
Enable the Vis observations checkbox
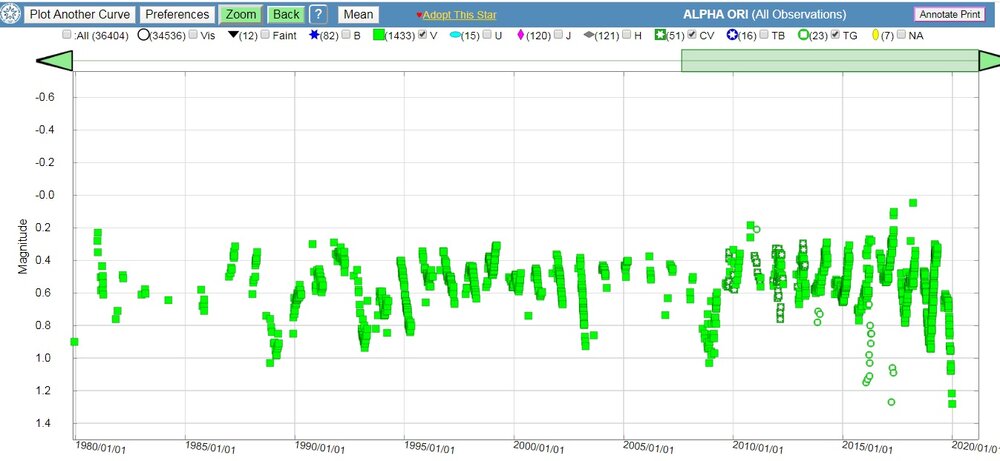tap(192, 35)
